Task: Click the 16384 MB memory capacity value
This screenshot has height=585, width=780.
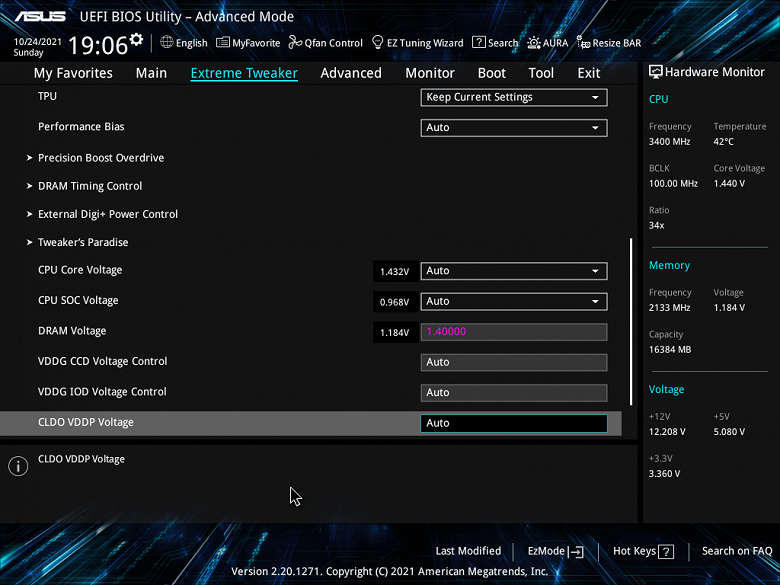Action: (x=670, y=350)
